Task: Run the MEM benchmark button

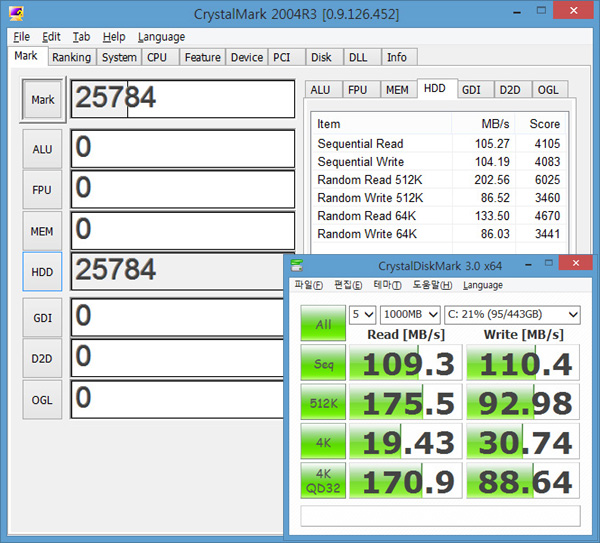Action: click(x=42, y=232)
